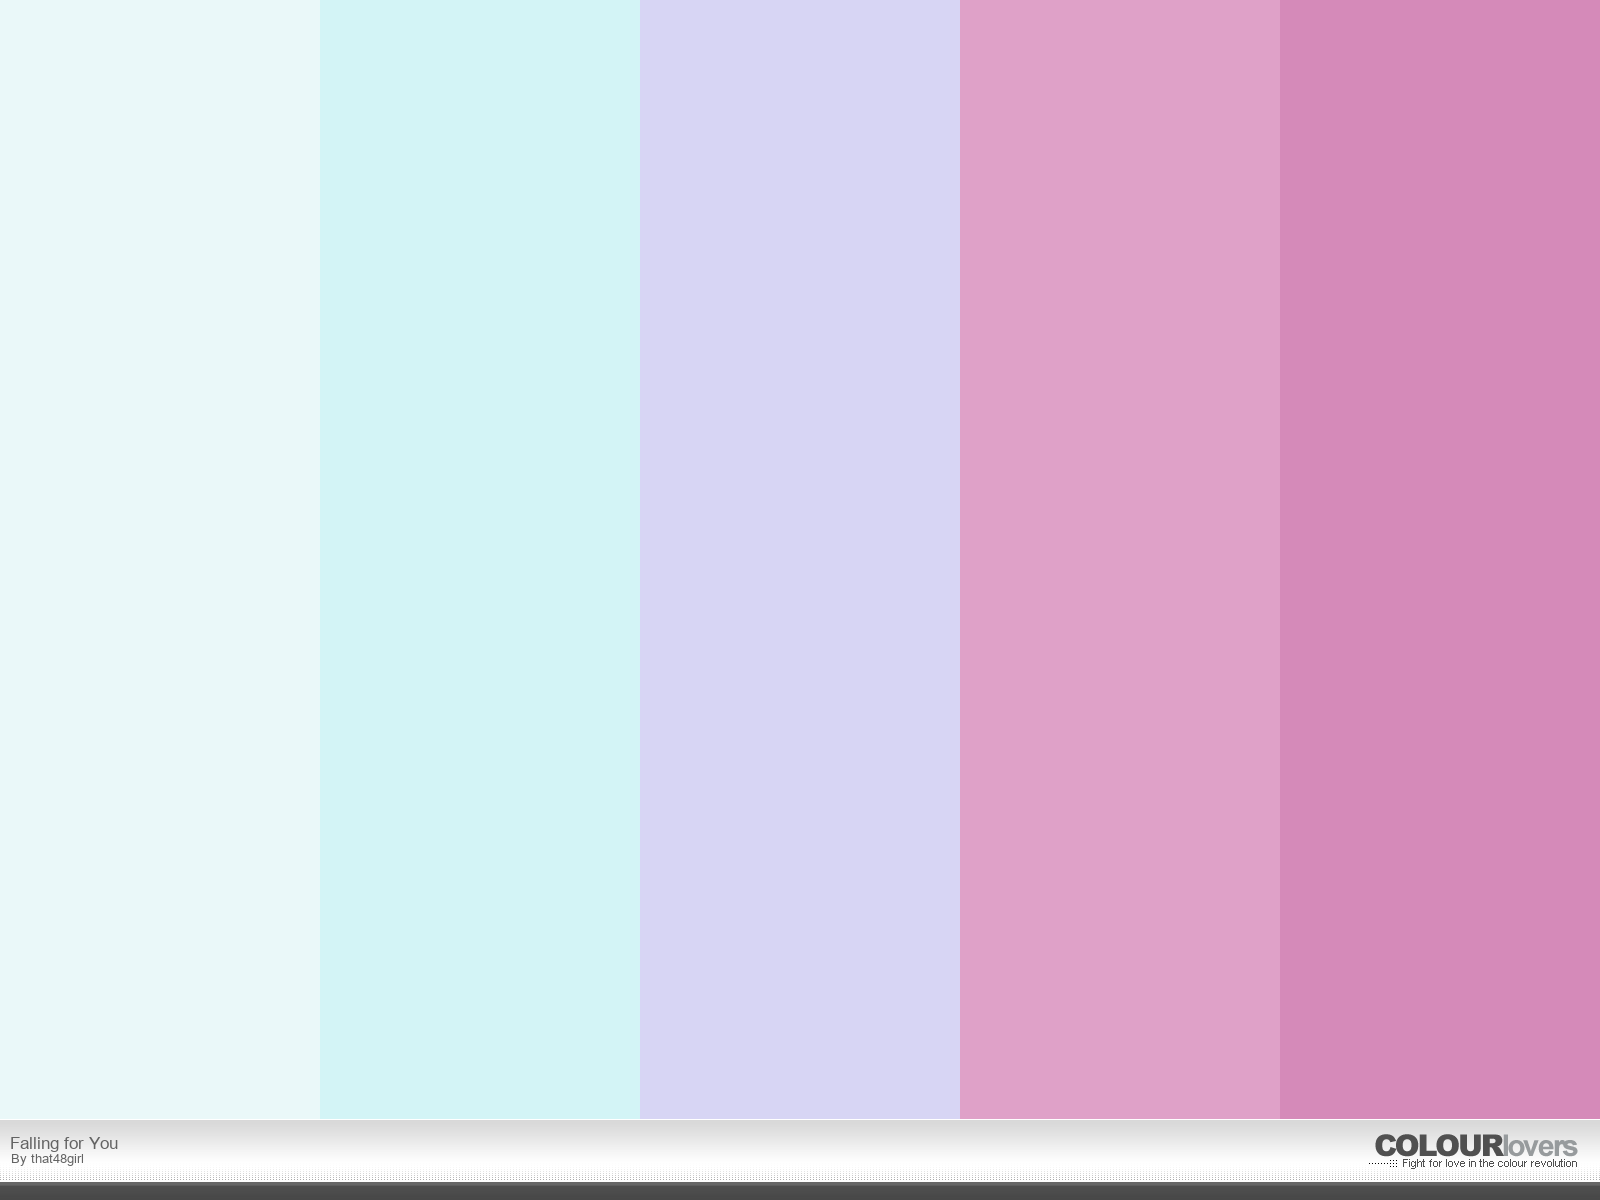Select the light aqua colour stripe
The width and height of the screenshot is (1600, 1200).
click(x=480, y=560)
